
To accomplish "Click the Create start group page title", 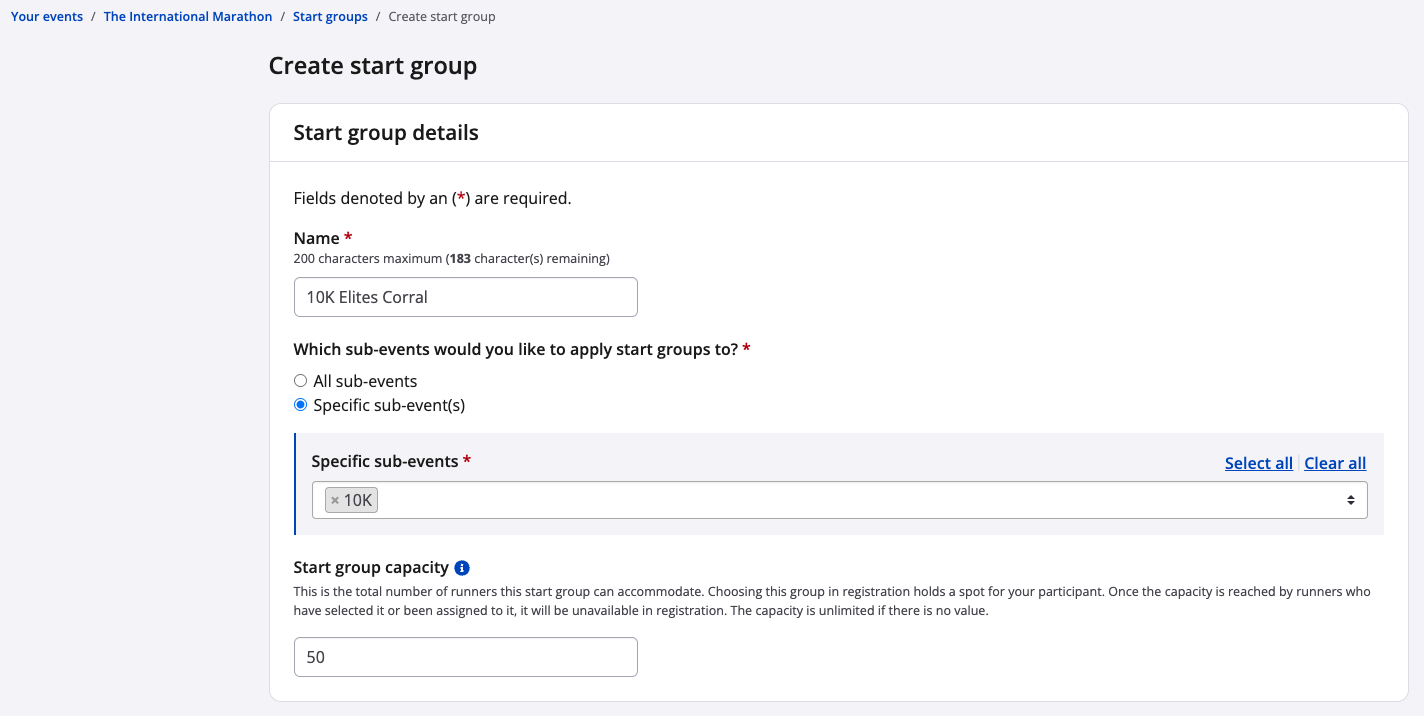I will [x=373, y=66].
